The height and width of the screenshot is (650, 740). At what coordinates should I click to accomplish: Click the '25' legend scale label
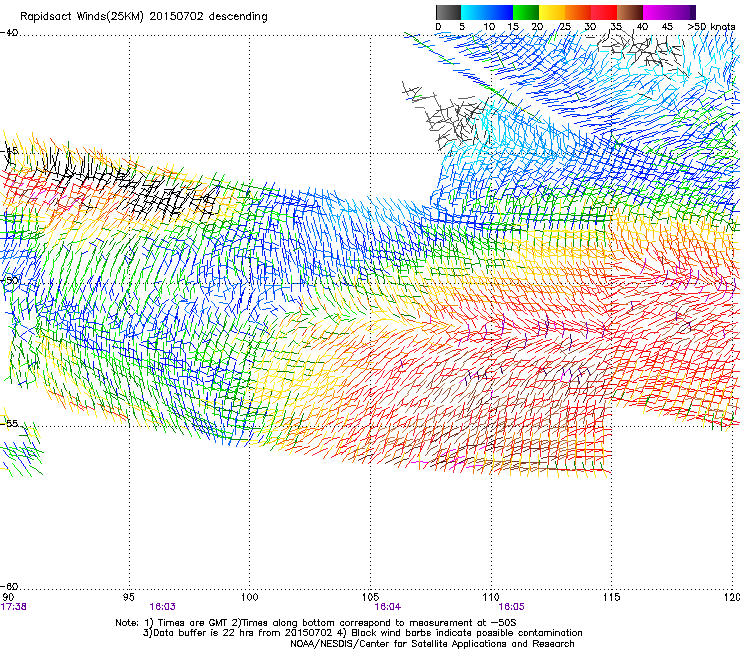tap(564, 27)
